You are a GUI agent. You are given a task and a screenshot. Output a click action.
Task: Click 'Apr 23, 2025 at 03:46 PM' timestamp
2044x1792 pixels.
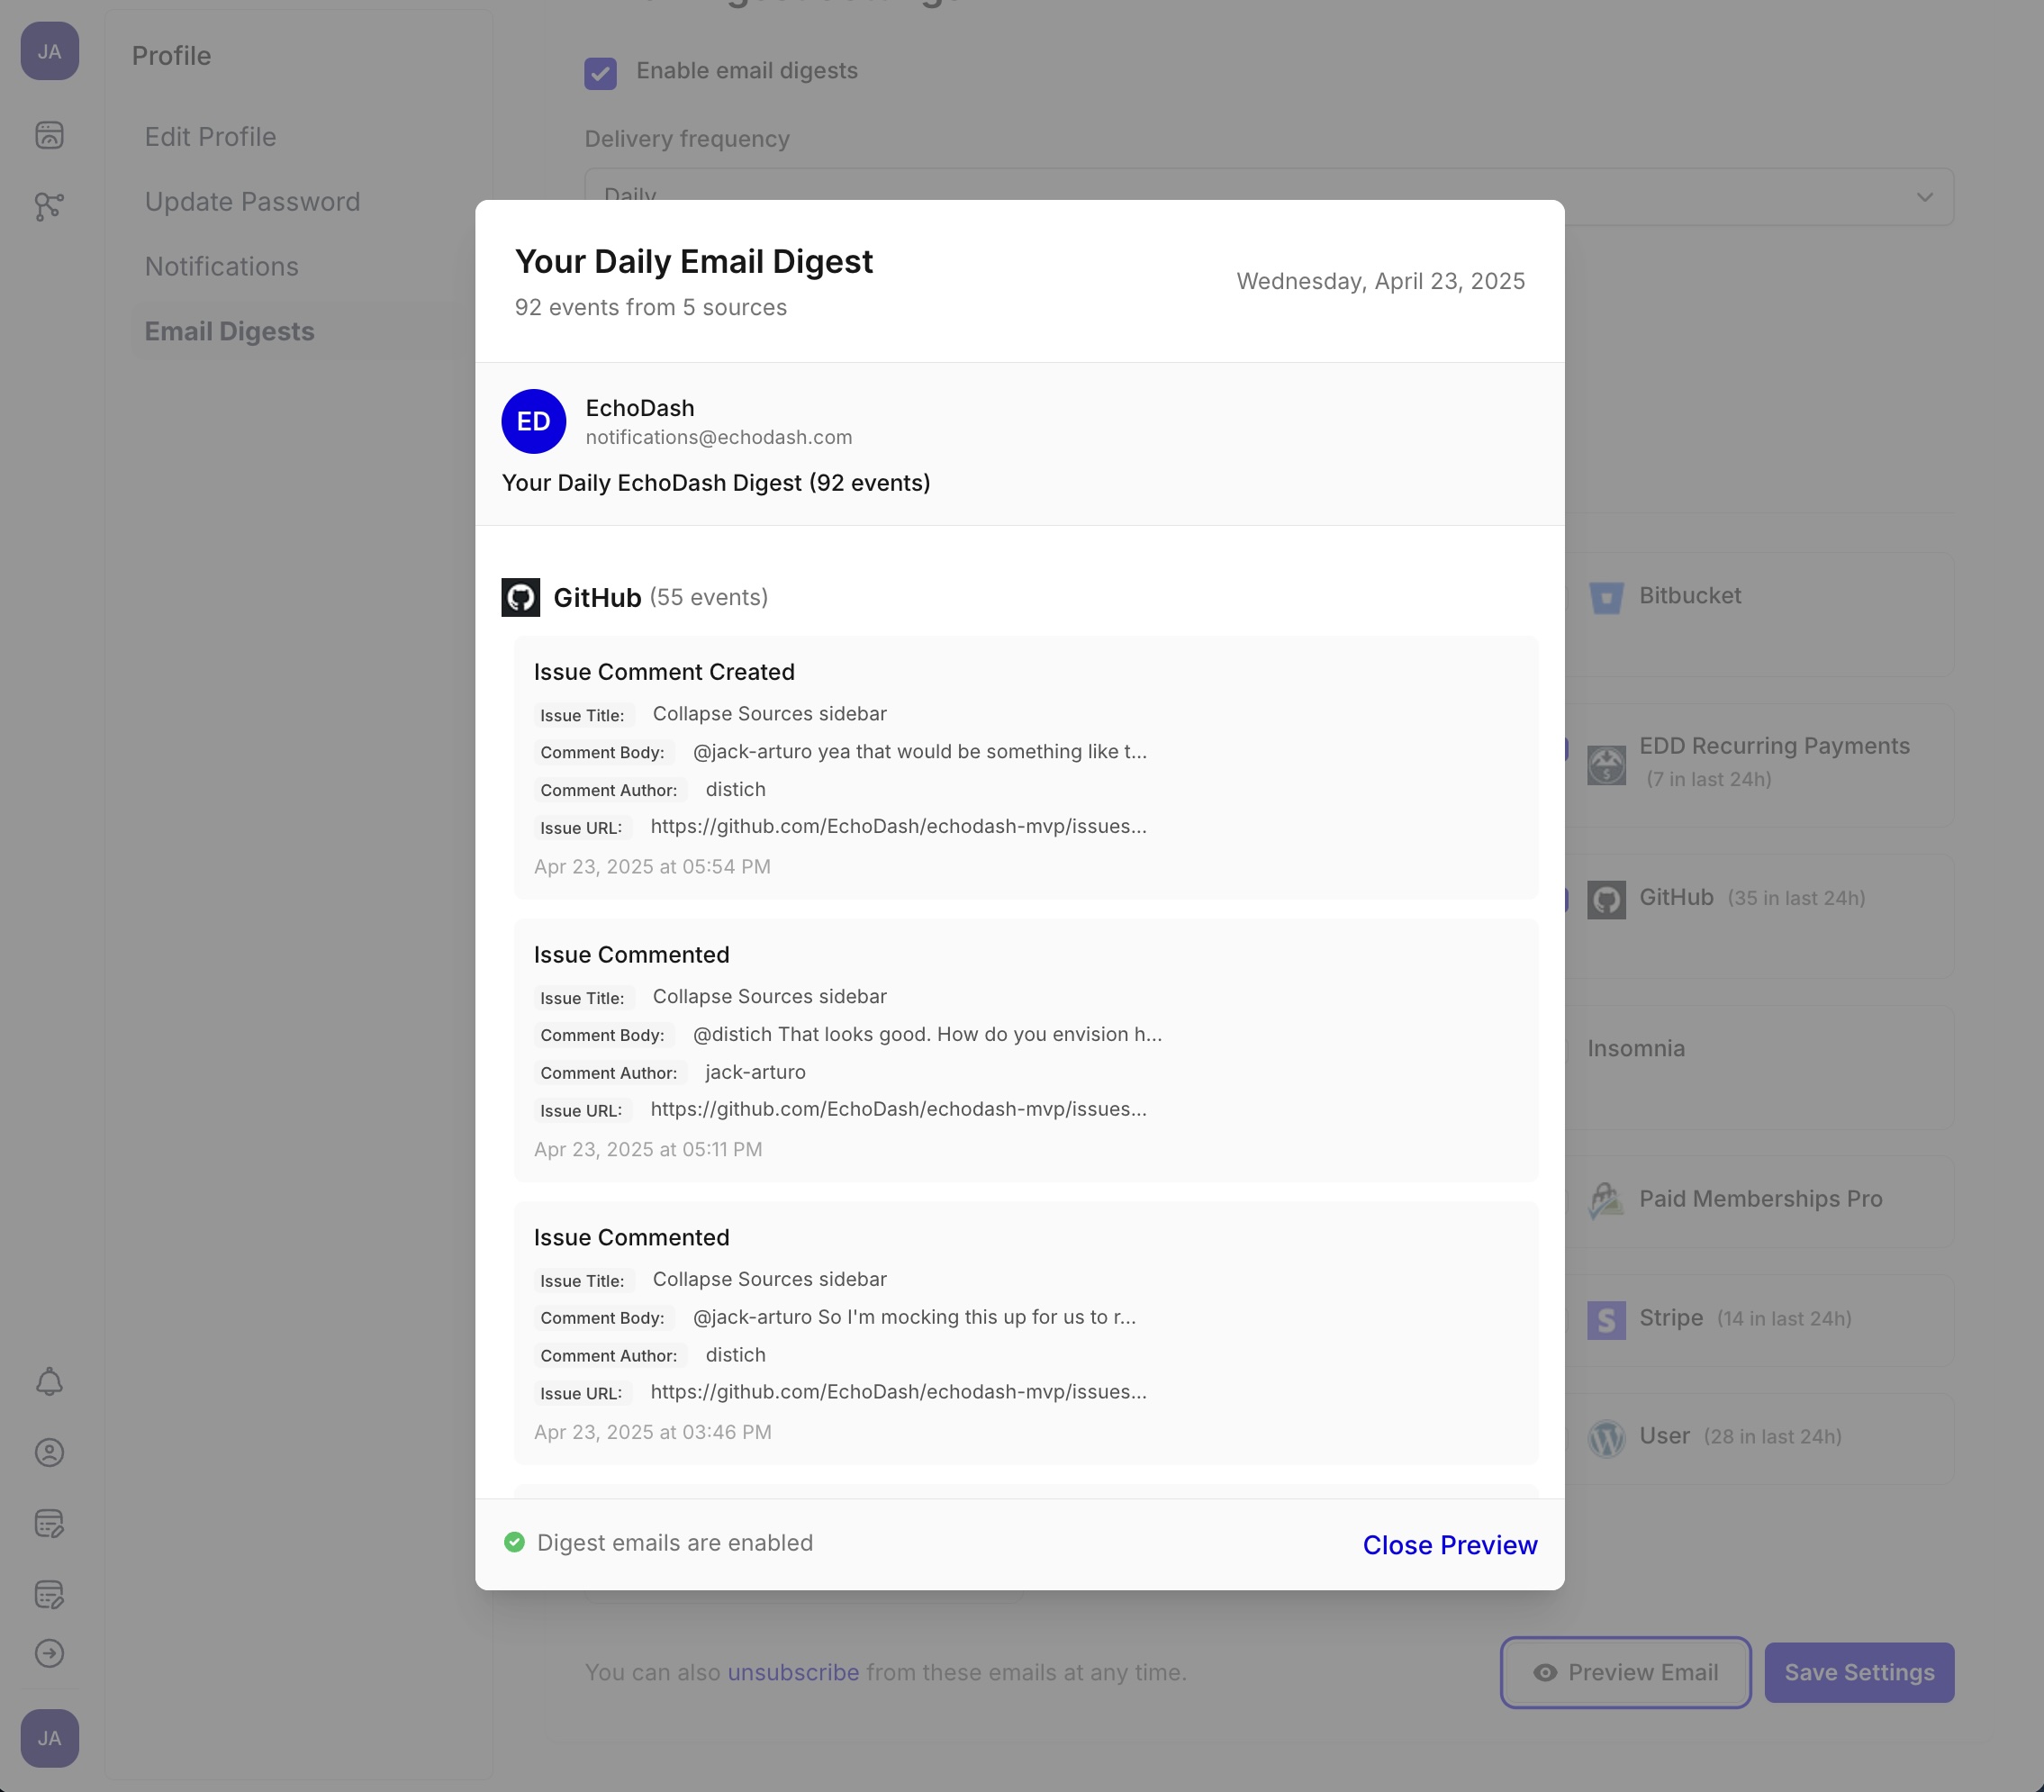(x=652, y=1432)
